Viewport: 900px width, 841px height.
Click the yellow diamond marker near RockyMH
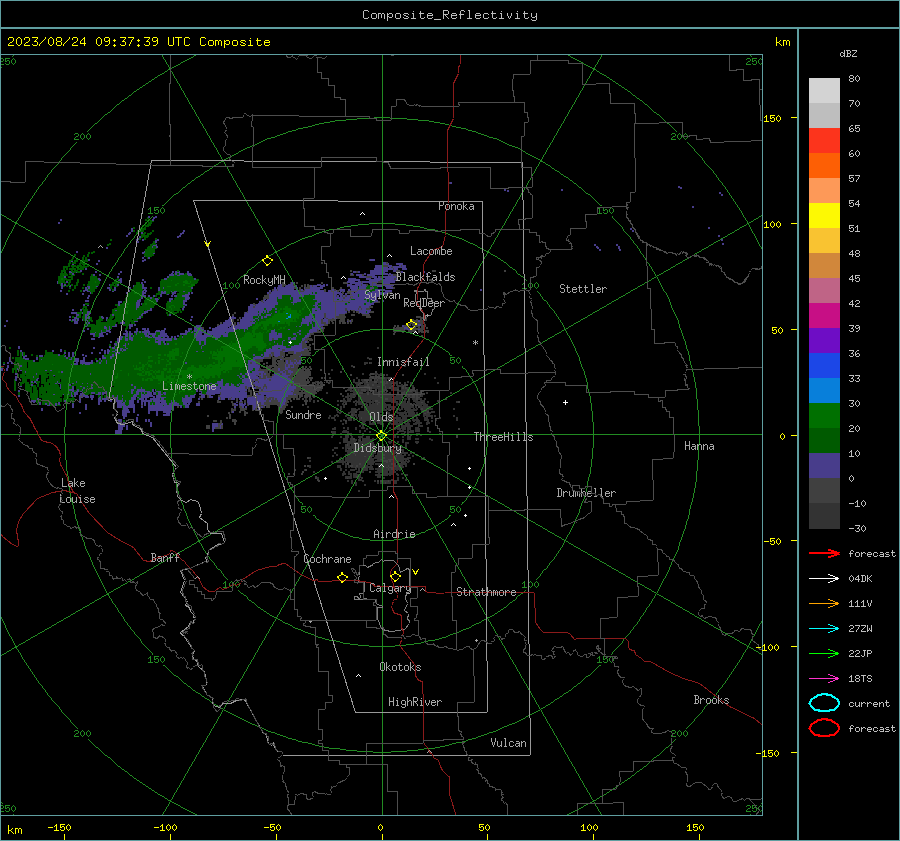pos(267,261)
